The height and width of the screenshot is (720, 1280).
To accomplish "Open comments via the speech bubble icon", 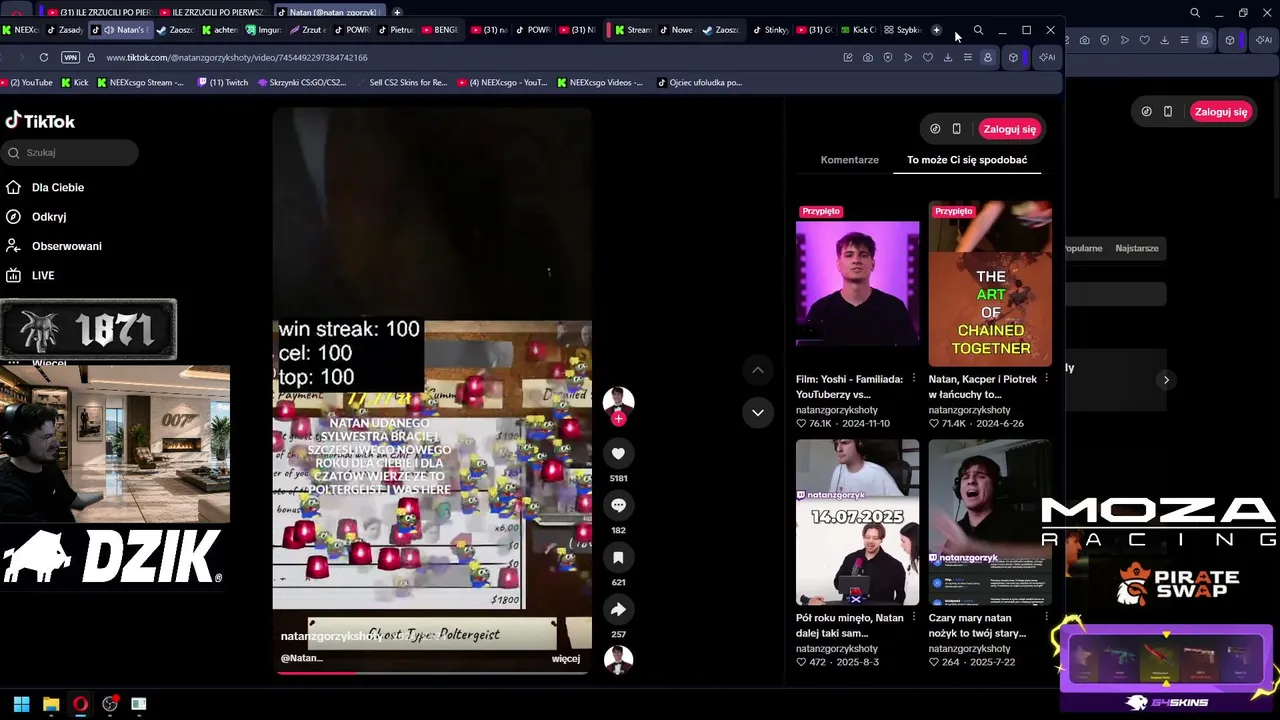I will tap(618, 506).
